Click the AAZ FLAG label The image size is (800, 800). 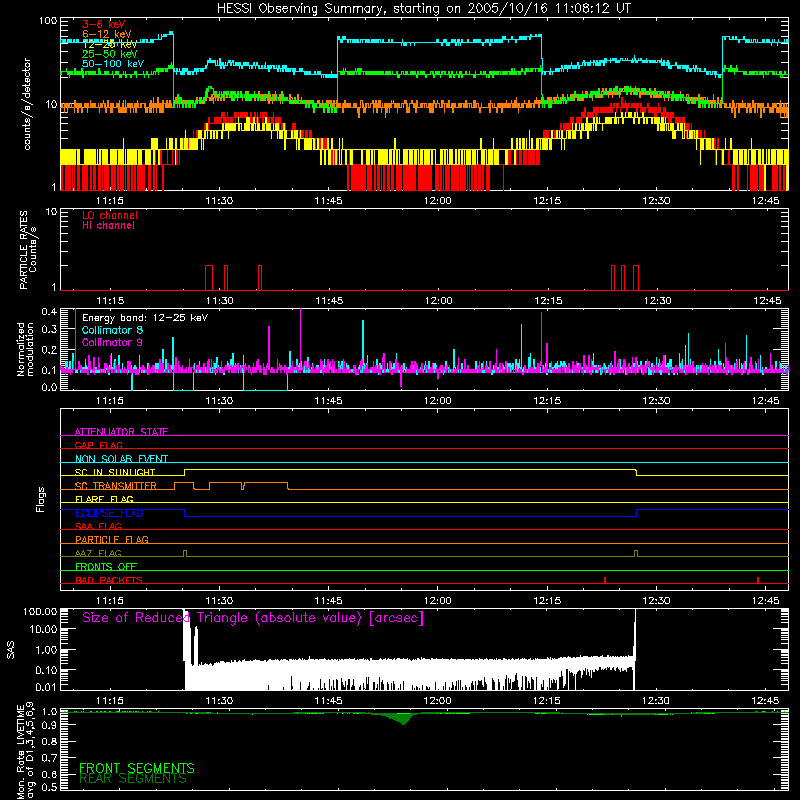point(98,553)
